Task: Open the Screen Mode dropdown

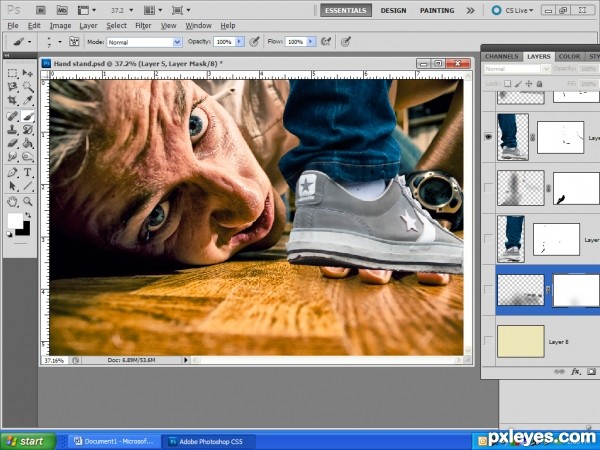Action: 181,10
